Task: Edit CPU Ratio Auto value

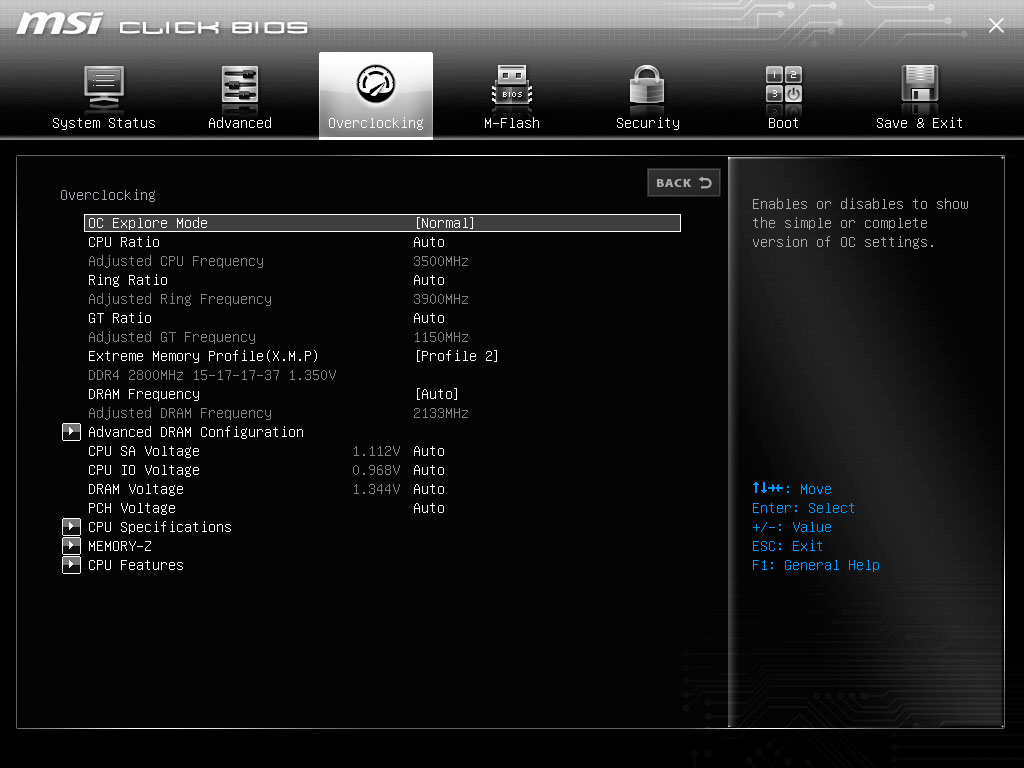Action: pyautogui.click(x=428, y=242)
